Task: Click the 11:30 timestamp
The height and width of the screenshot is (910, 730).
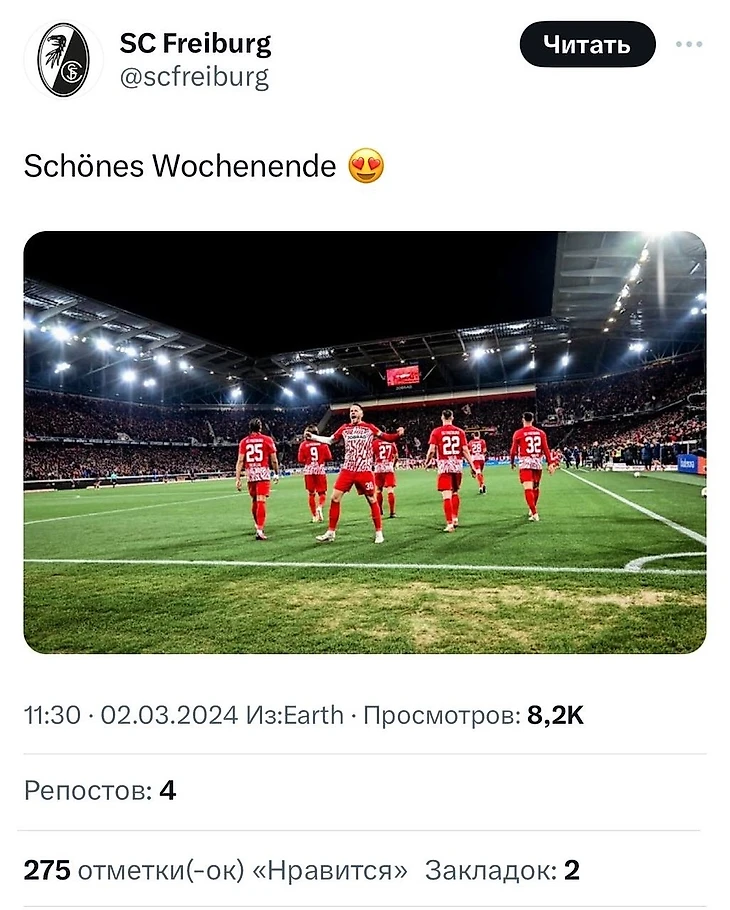Action: click(51, 715)
